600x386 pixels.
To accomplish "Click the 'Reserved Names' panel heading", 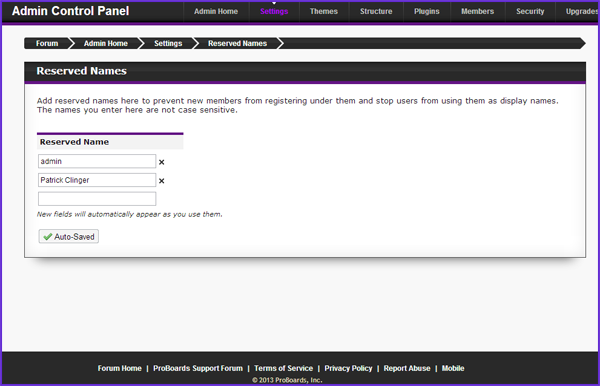I will coord(82,71).
